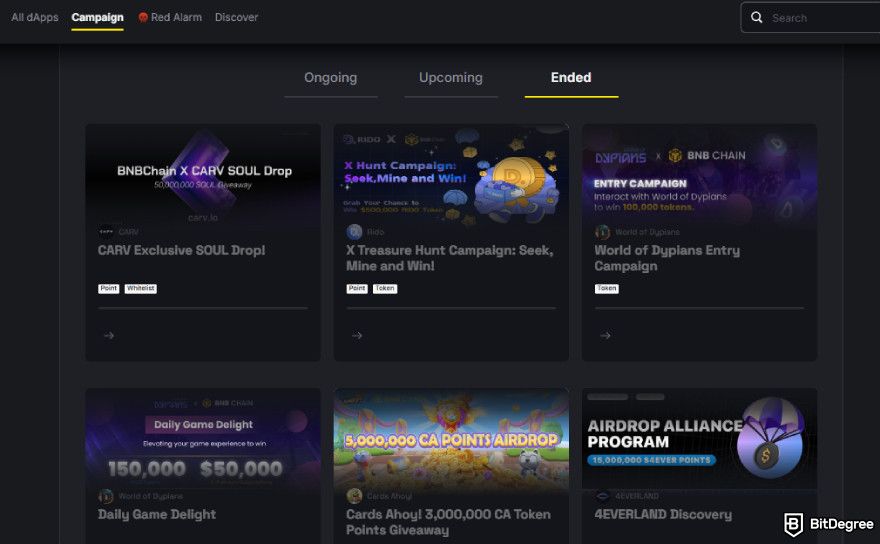Click the Cards Ahoy project name label

point(389,496)
